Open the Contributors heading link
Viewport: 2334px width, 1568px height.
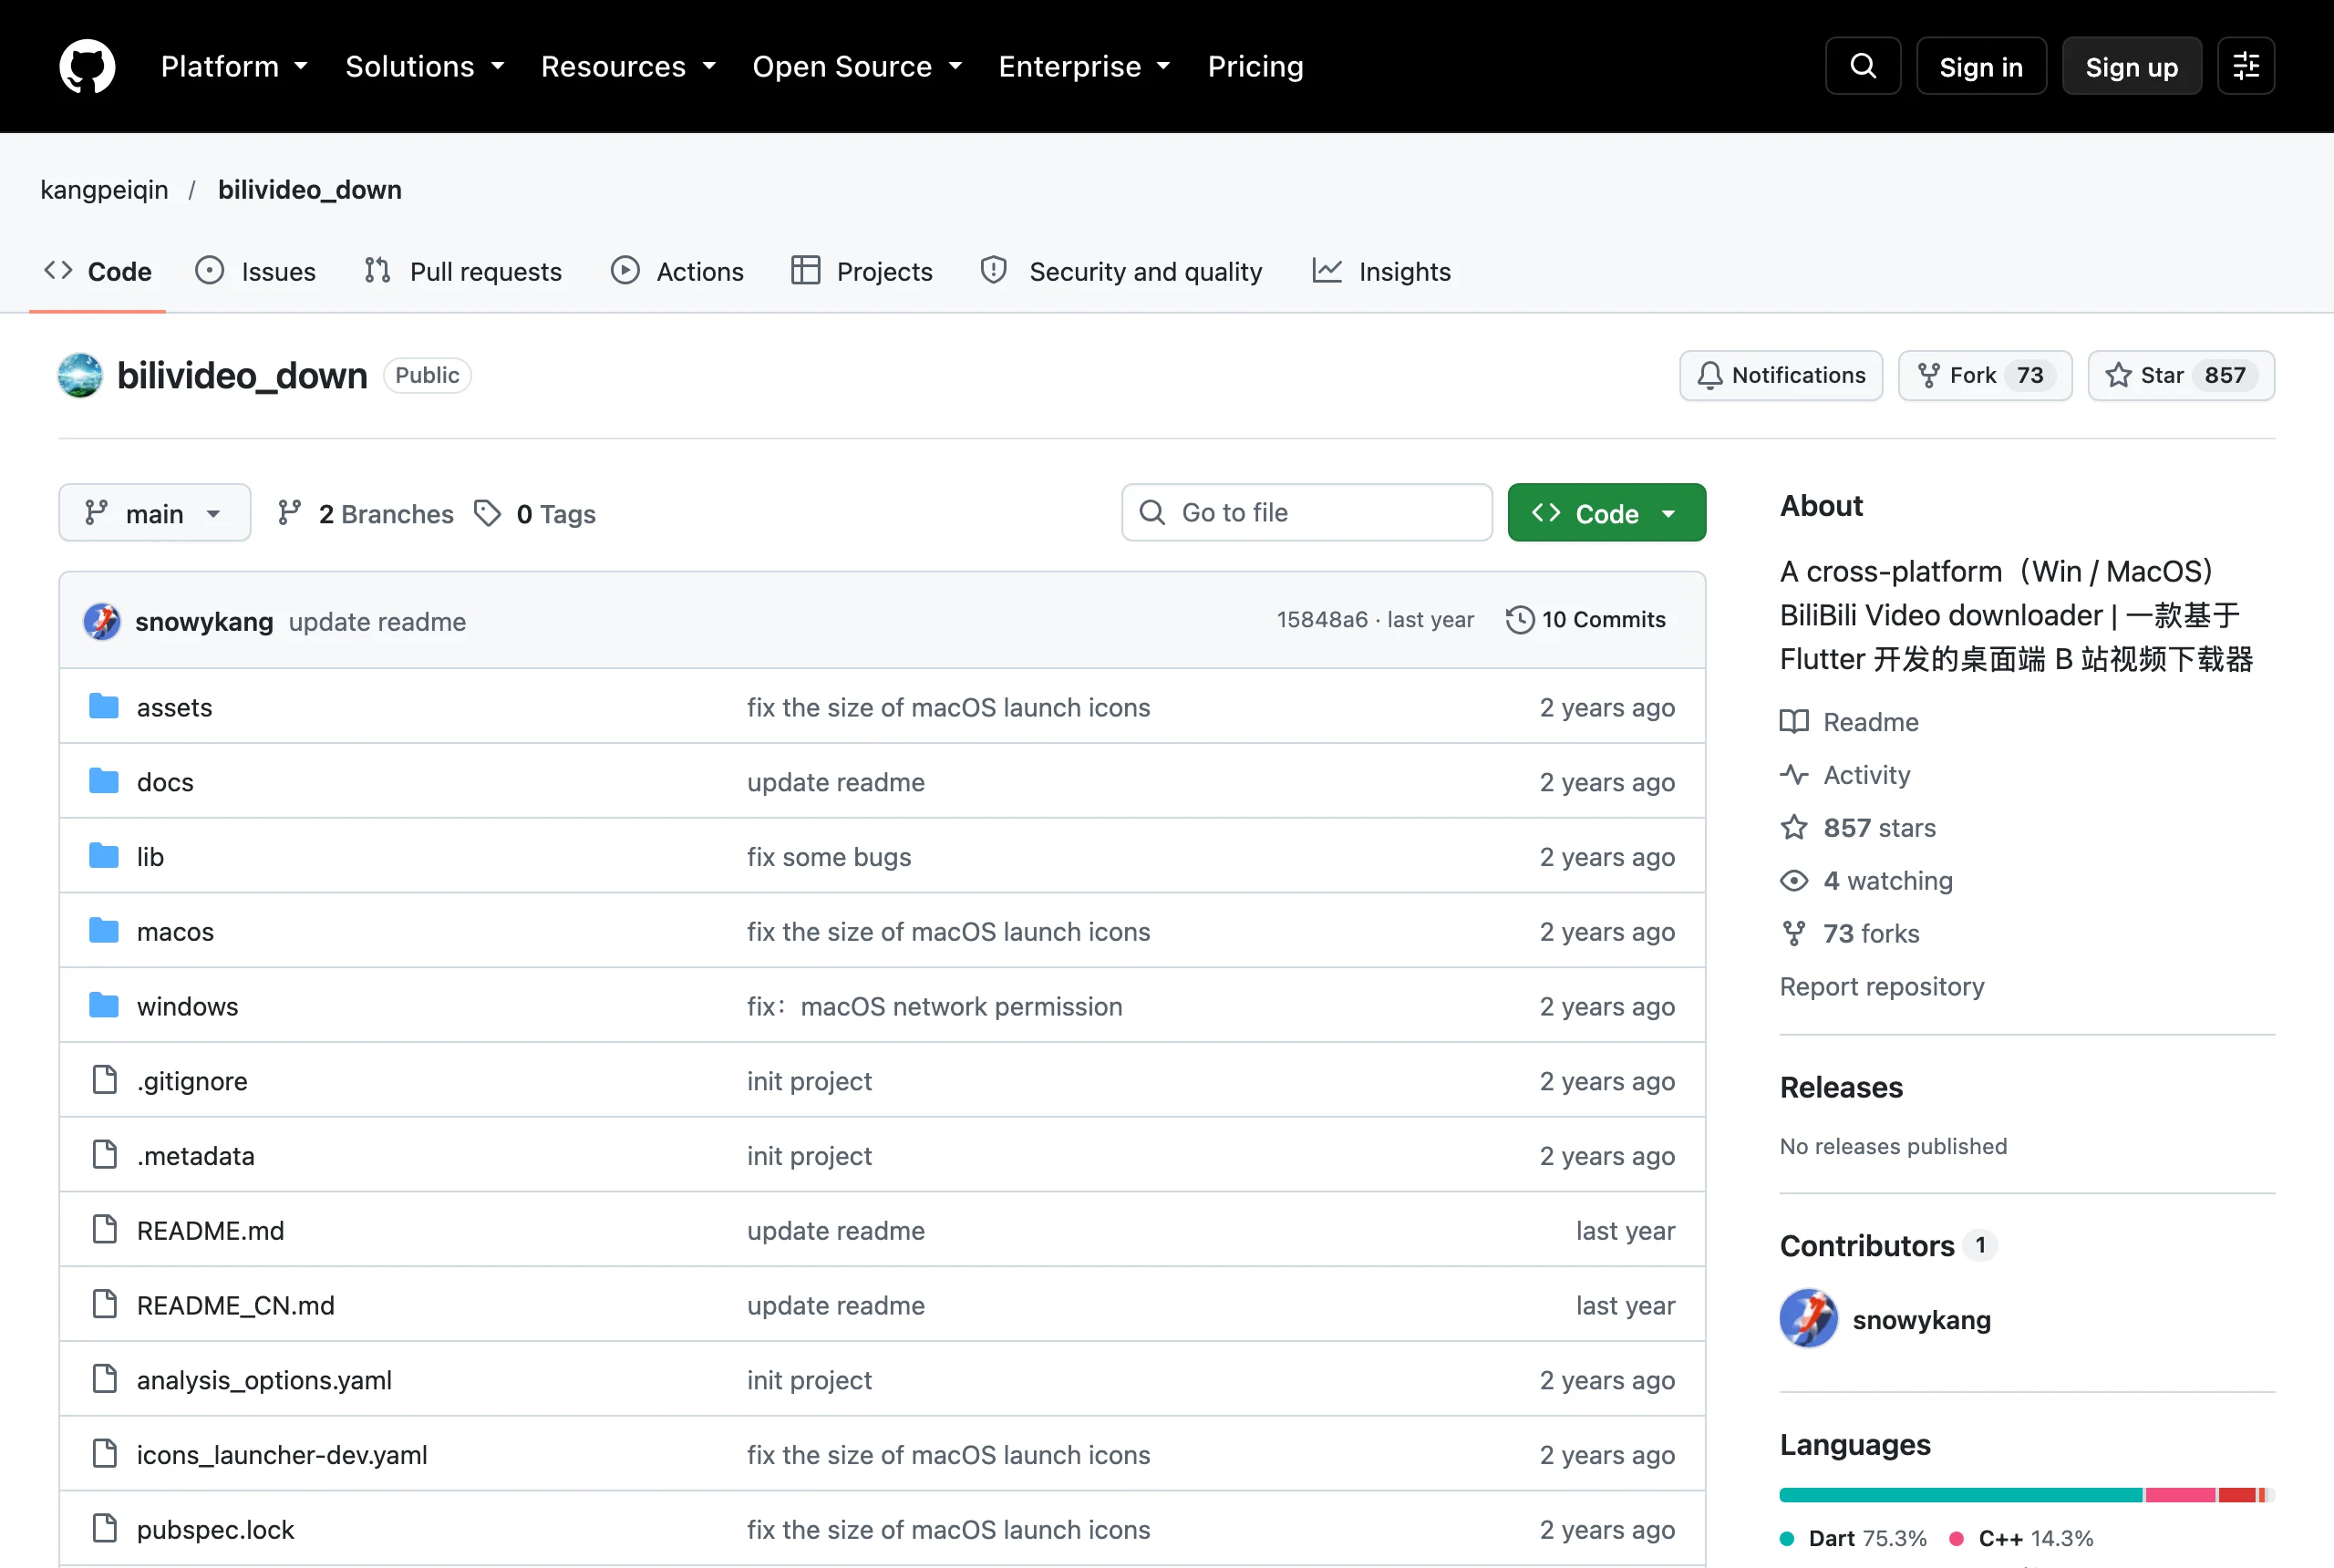(x=1887, y=1245)
